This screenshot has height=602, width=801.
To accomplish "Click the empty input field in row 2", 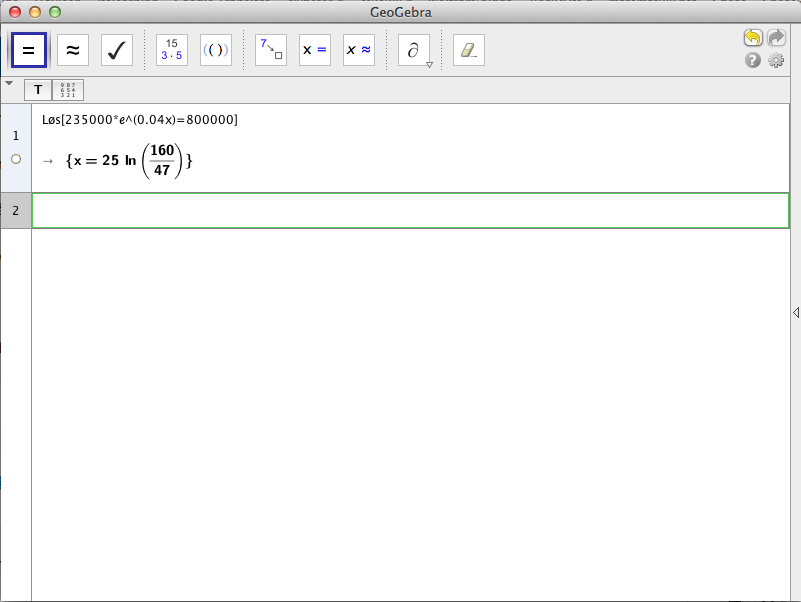I will (x=410, y=210).
